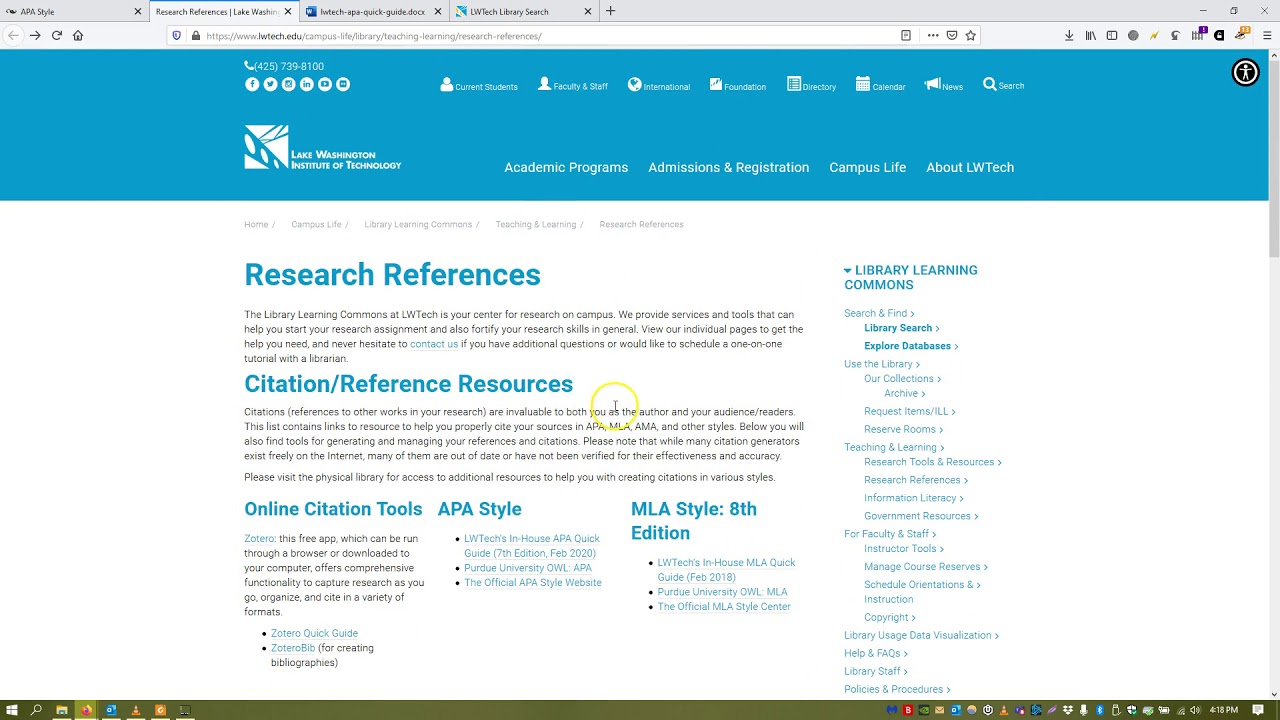Open the Zotero link
Viewport: 1280px width, 720px height.
click(x=259, y=539)
